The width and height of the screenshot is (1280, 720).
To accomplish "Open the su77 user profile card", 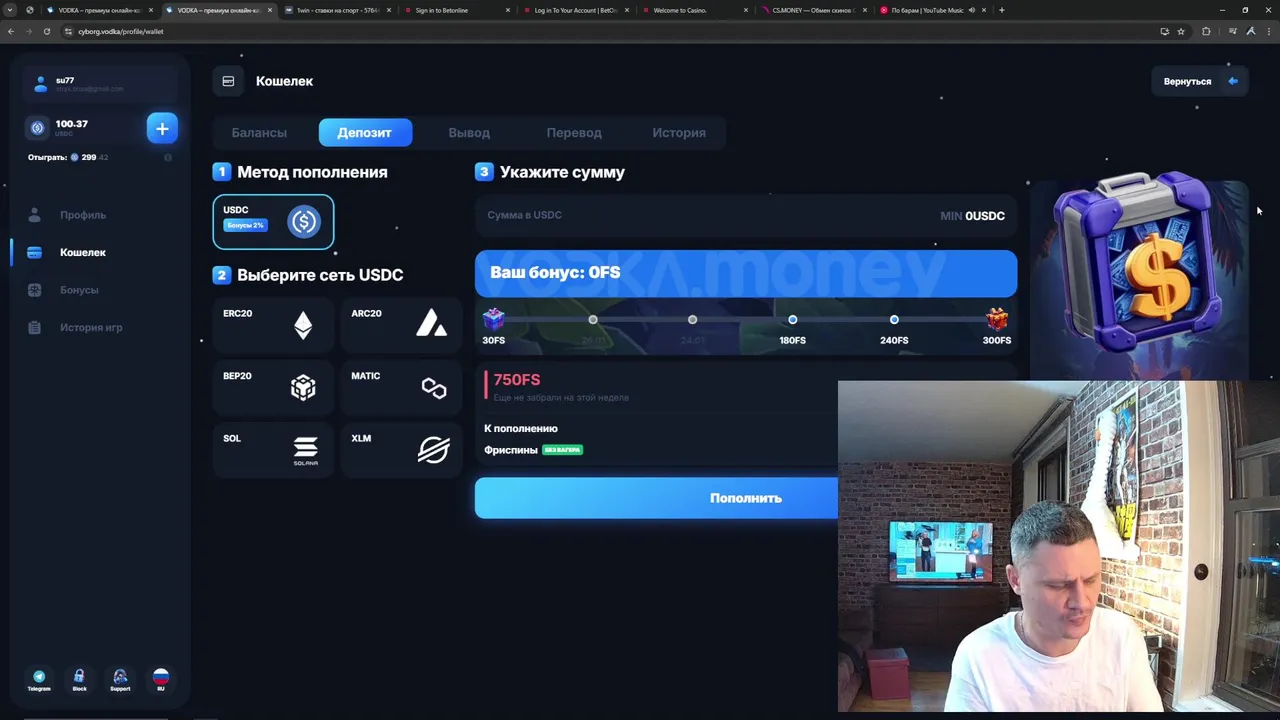I will click(x=100, y=84).
